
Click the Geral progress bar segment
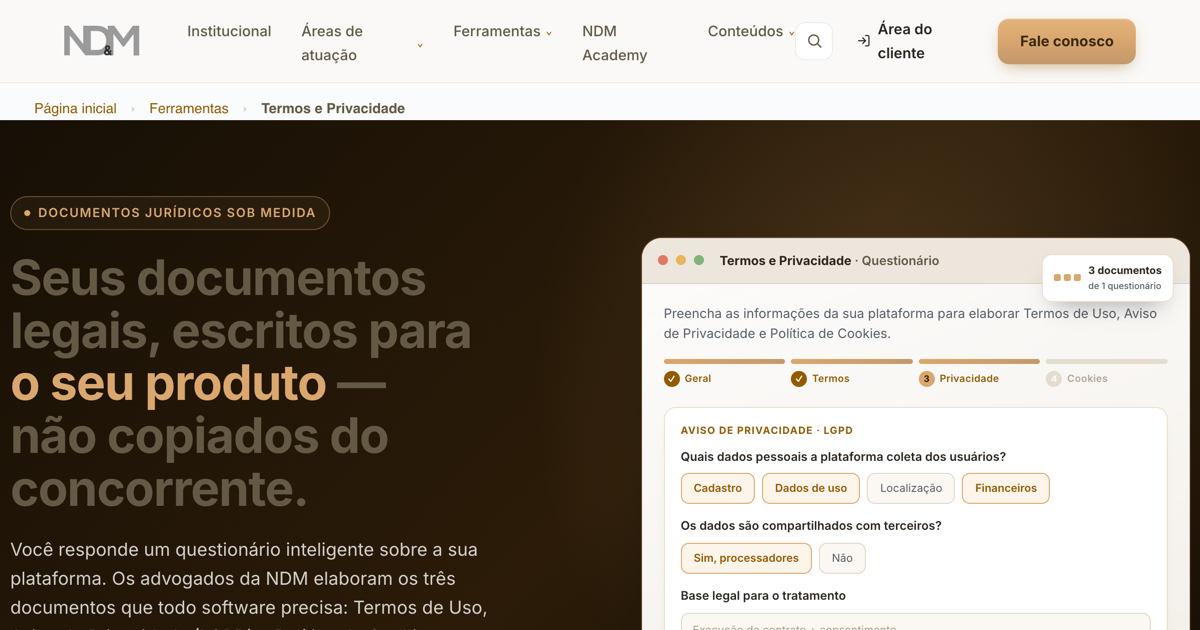click(x=724, y=361)
